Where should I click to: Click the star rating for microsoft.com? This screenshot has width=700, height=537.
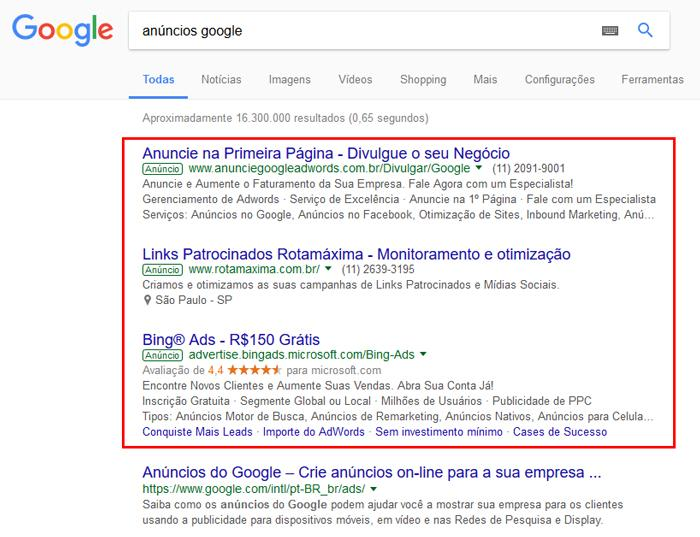coord(254,370)
